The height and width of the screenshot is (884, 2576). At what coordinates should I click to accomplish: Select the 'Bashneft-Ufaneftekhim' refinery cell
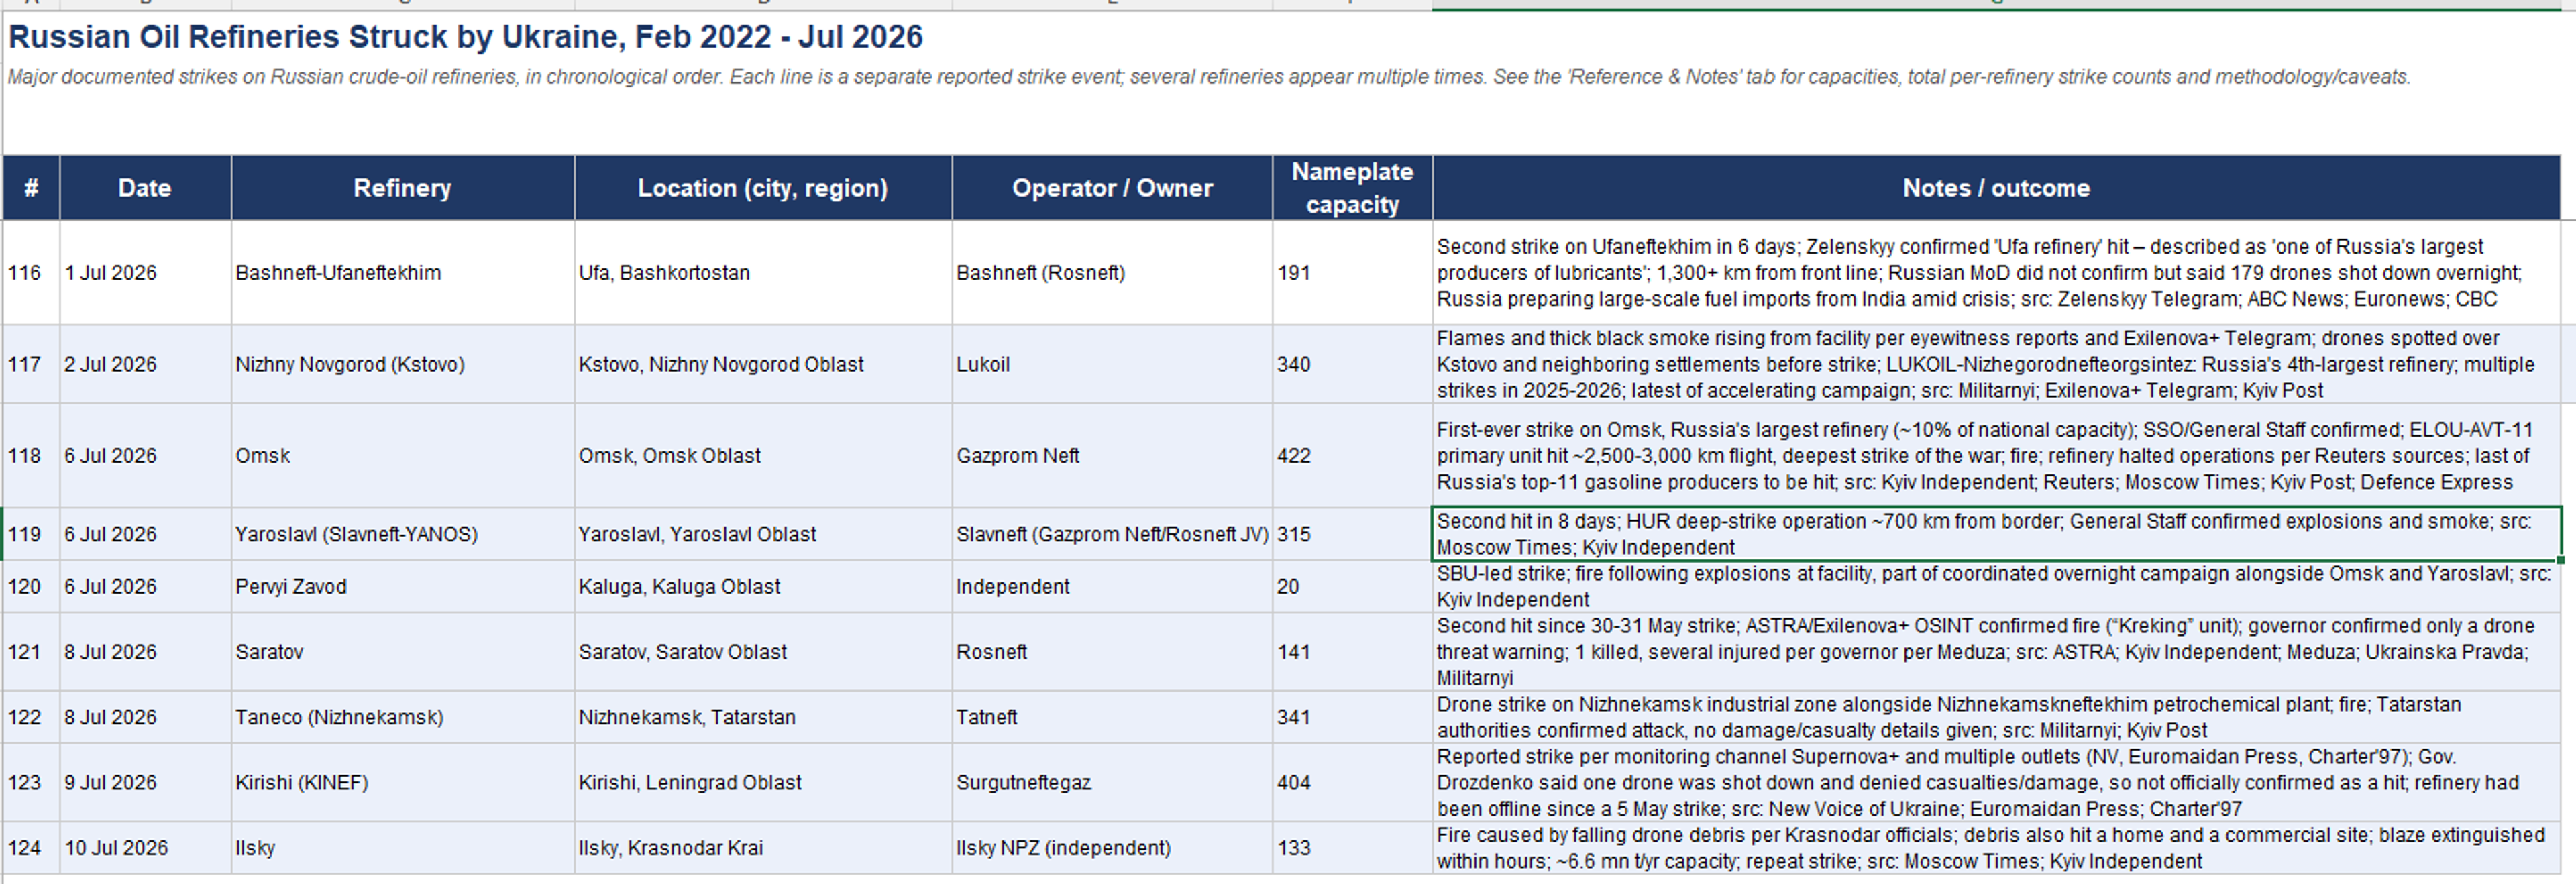pos(402,272)
